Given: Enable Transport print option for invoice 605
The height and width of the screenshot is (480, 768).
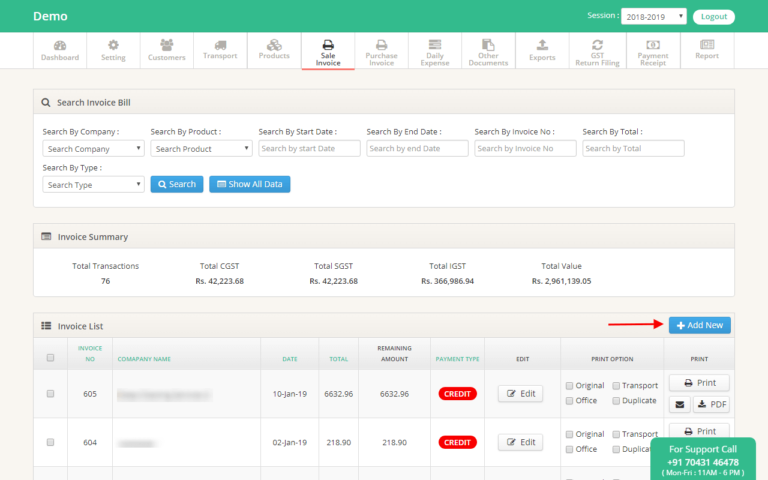Looking at the screenshot, I should (x=615, y=386).
